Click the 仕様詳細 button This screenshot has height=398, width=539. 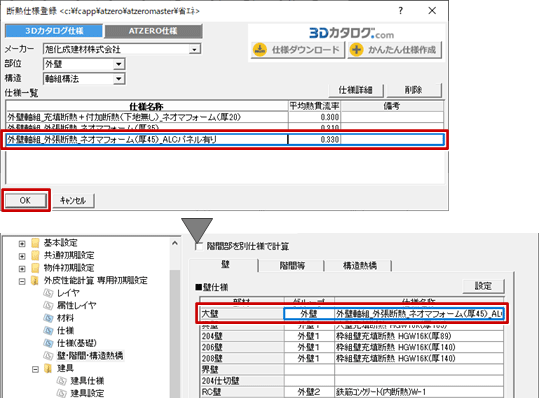pos(356,90)
